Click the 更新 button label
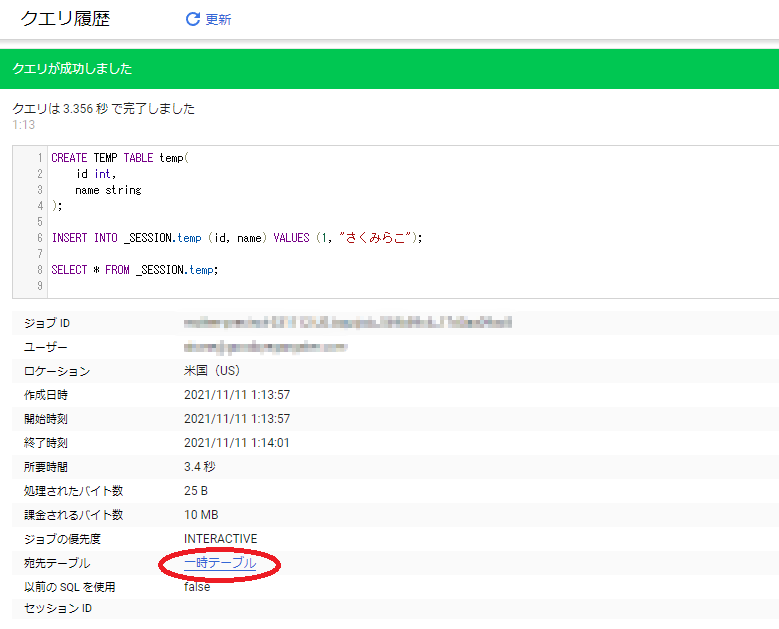 pyautogui.click(x=219, y=19)
